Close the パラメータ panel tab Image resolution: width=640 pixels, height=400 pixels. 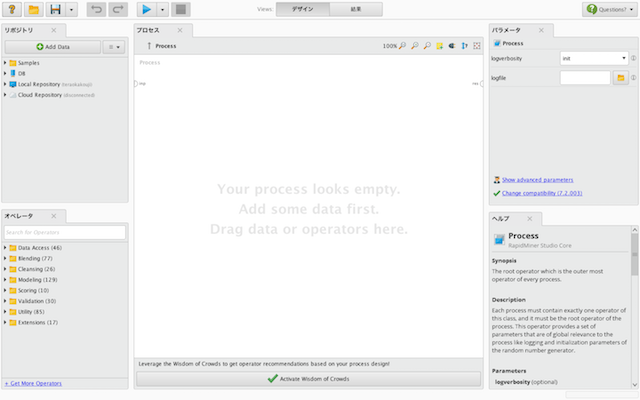(x=541, y=30)
